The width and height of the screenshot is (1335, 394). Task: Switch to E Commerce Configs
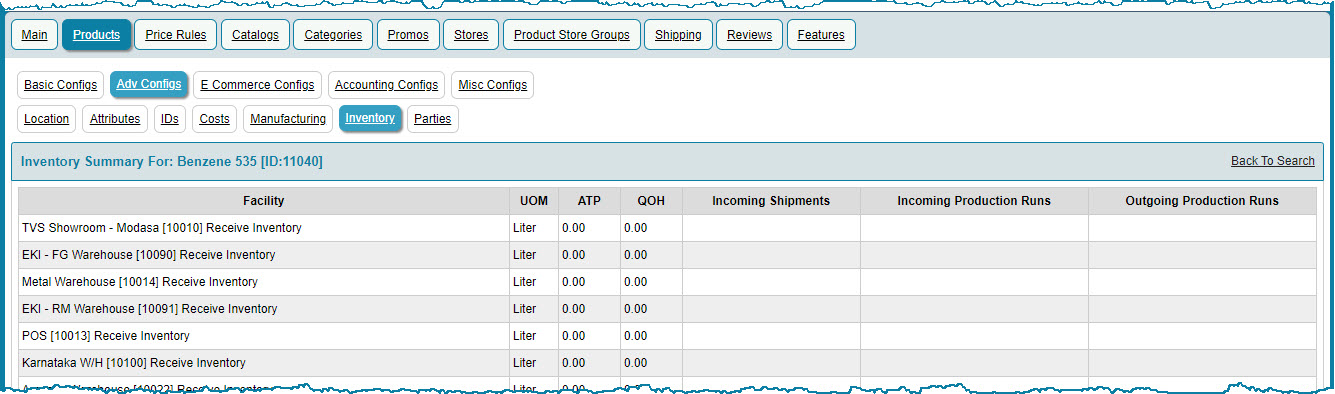pos(257,85)
